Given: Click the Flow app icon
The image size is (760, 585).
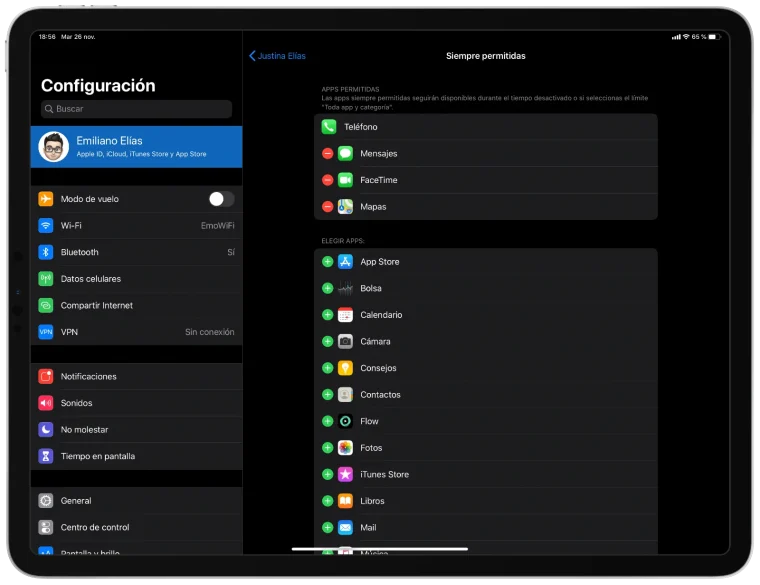Looking at the screenshot, I should point(345,421).
